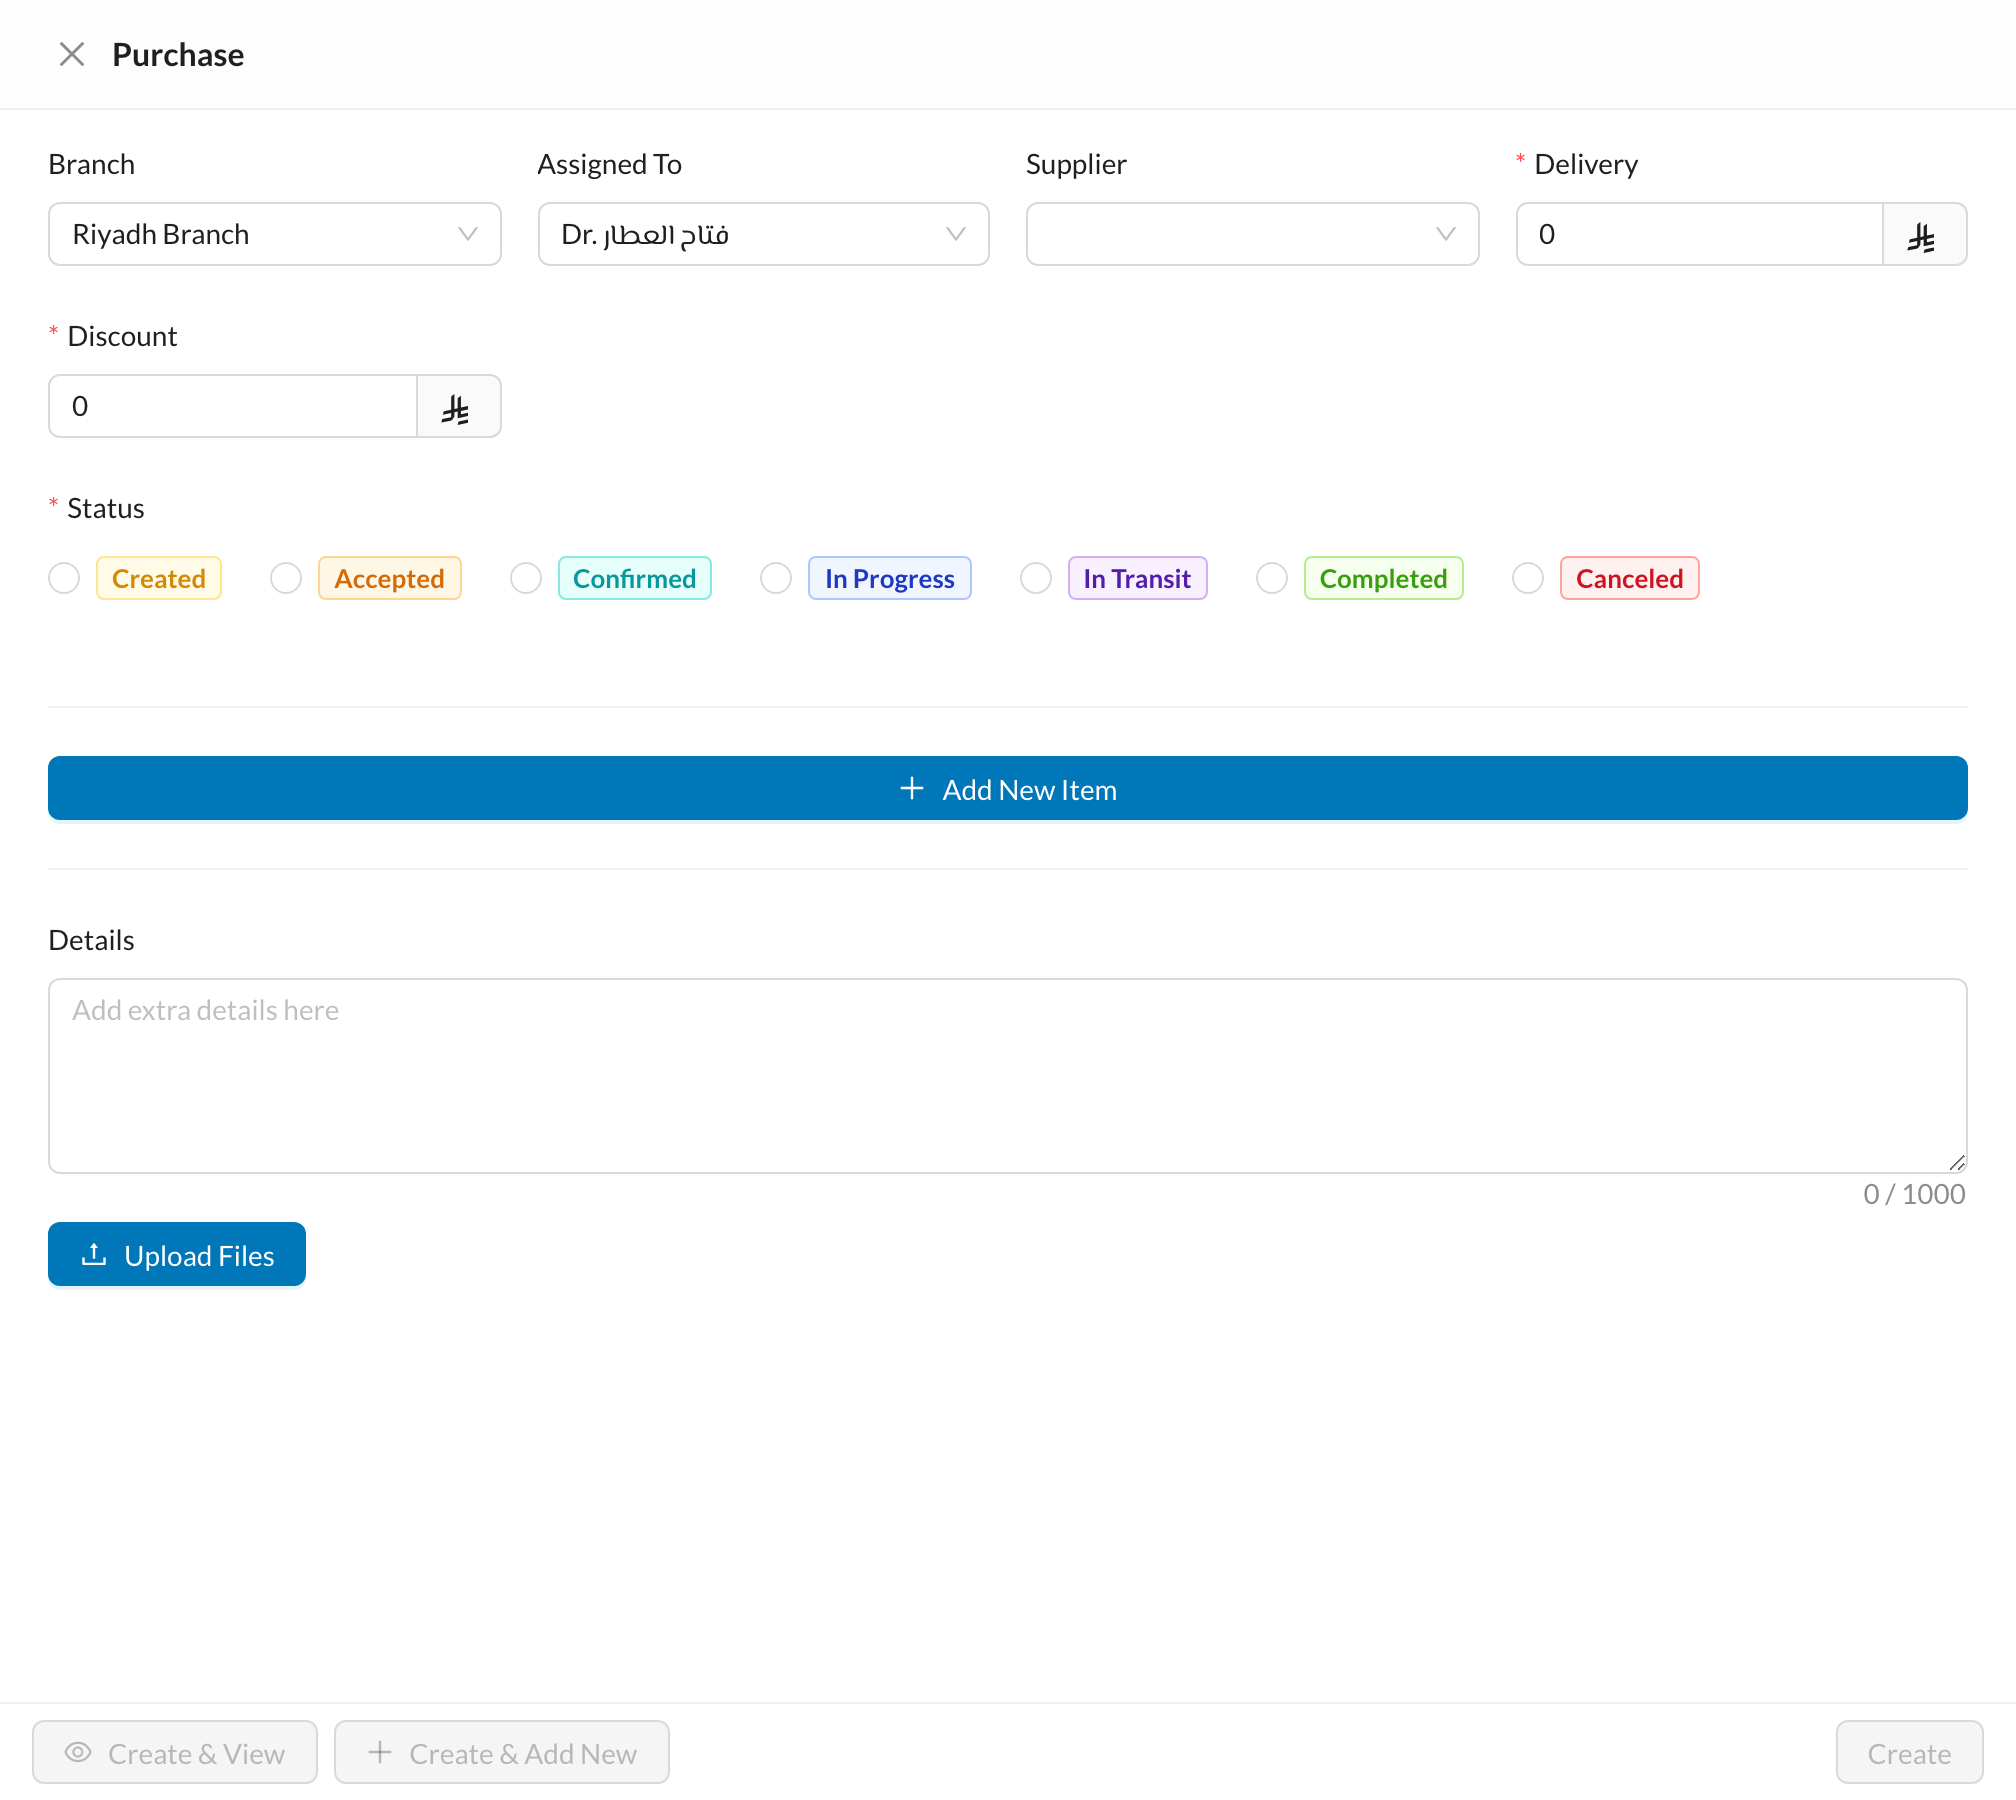Click the Upload Files button

click(177, 1254)
